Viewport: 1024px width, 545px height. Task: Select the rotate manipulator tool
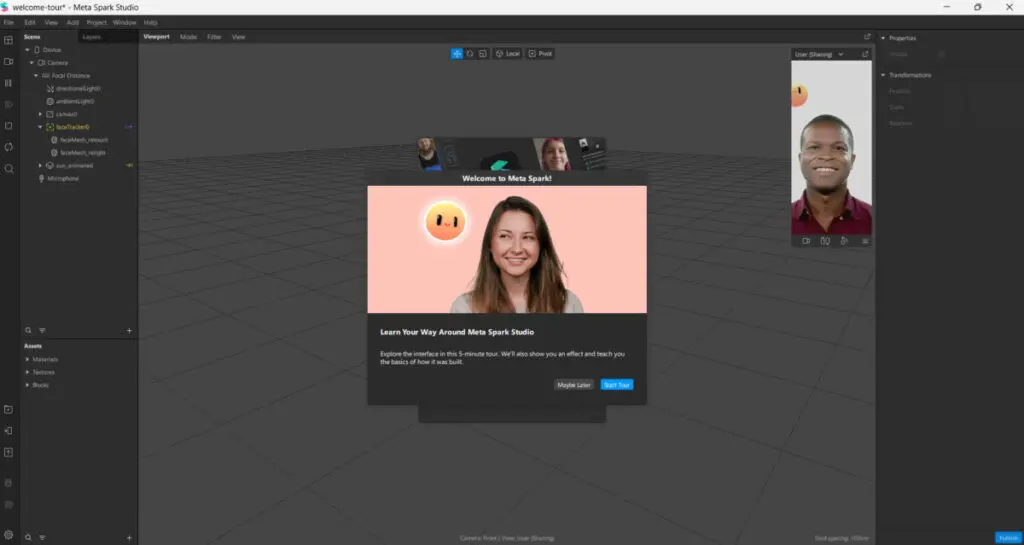tap(470, 54)
